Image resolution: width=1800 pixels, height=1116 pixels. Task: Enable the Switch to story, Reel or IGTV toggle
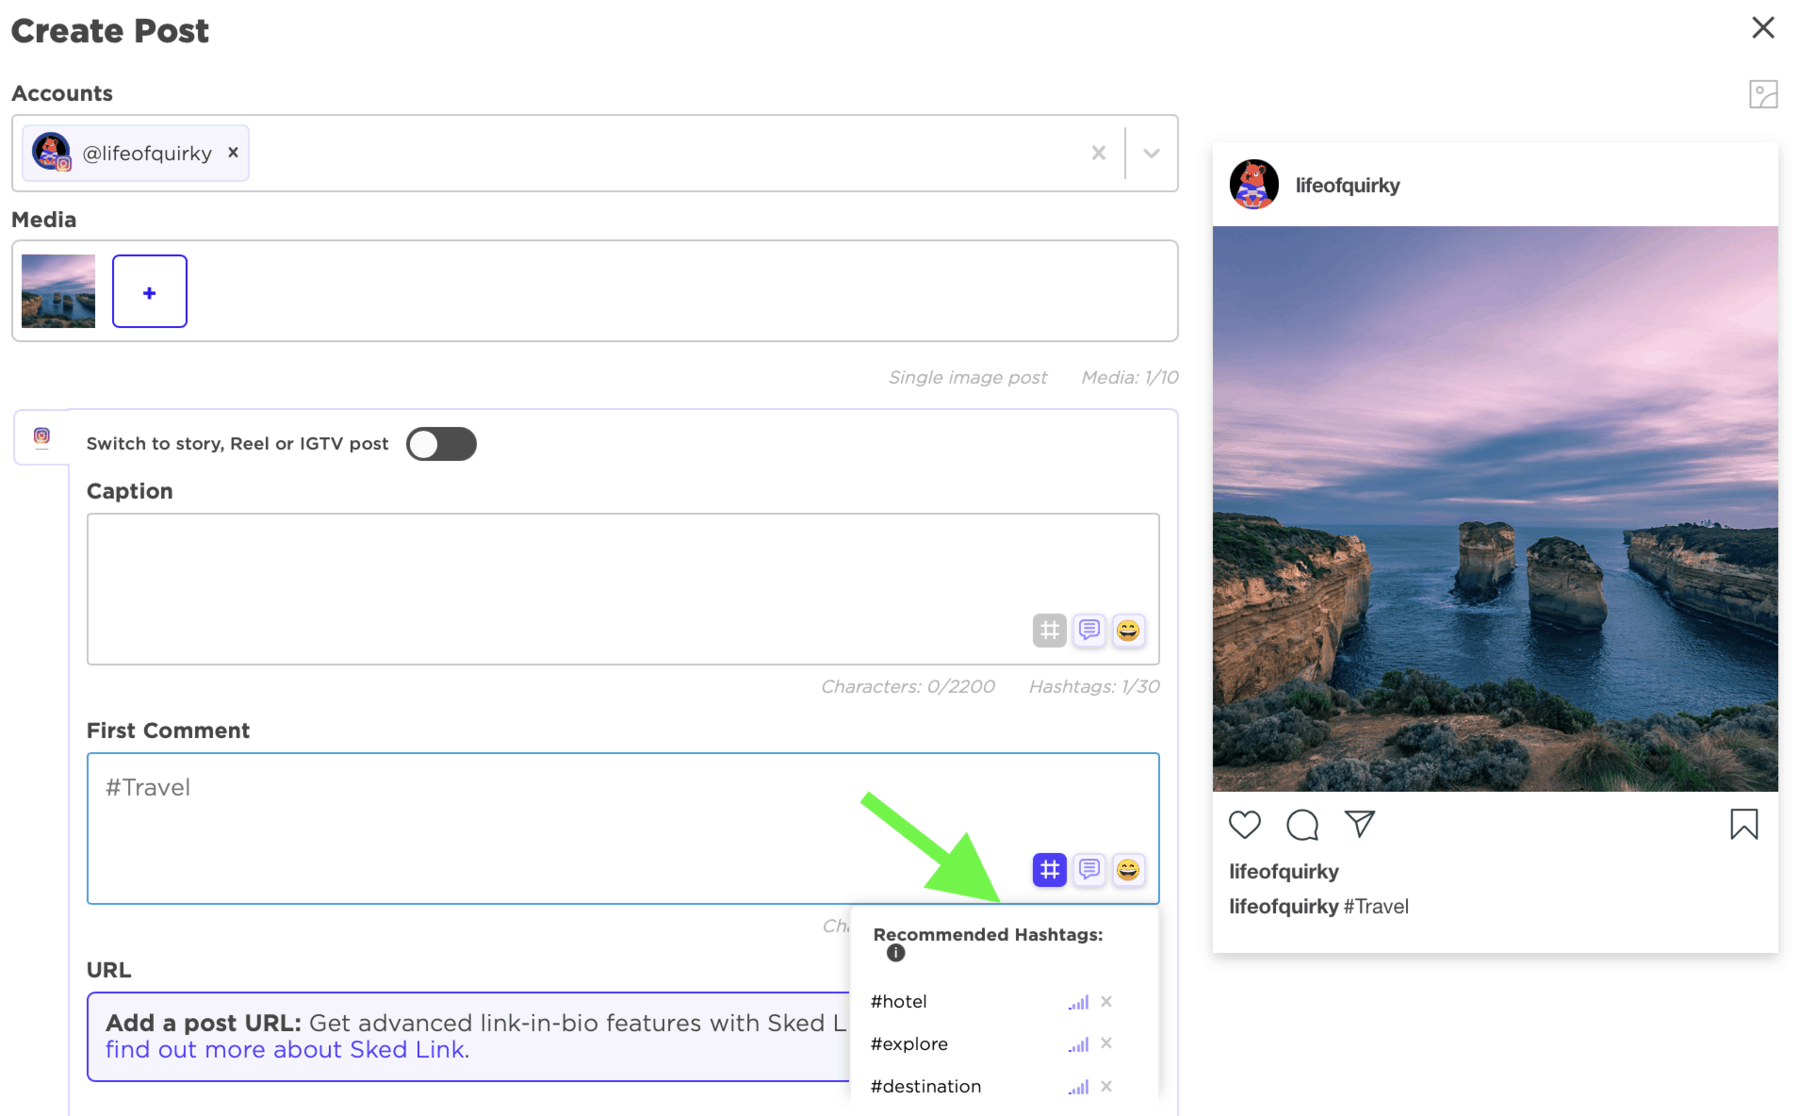point(441,443)
